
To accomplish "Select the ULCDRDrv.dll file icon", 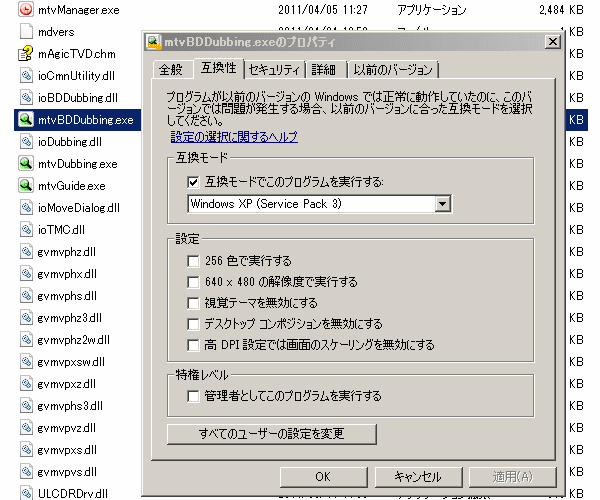I will point(26,492).
